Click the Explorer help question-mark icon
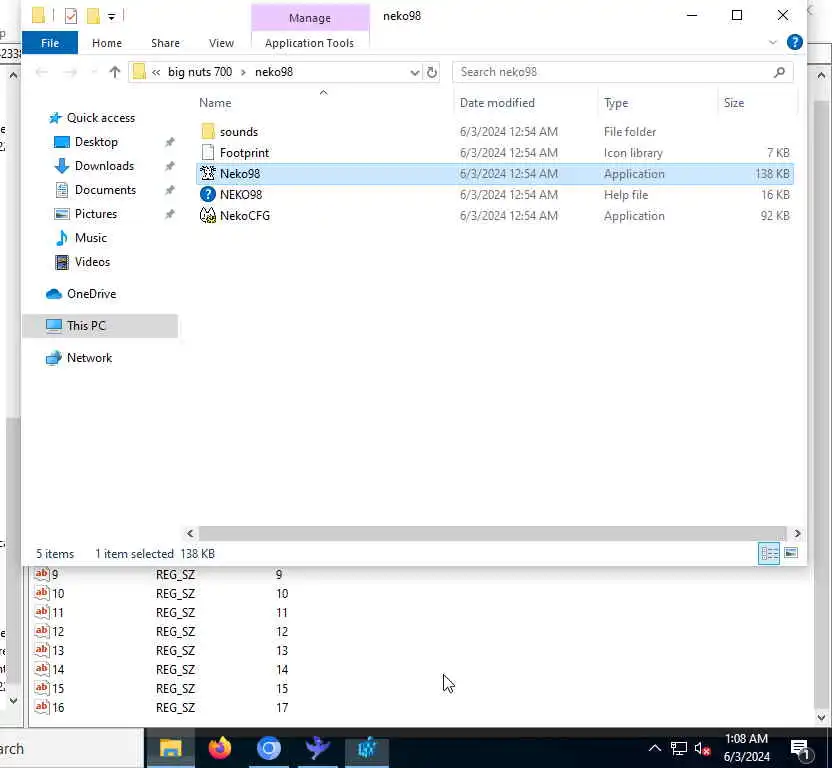This screenshot has width=832, height=768. (x=794, y=42)
